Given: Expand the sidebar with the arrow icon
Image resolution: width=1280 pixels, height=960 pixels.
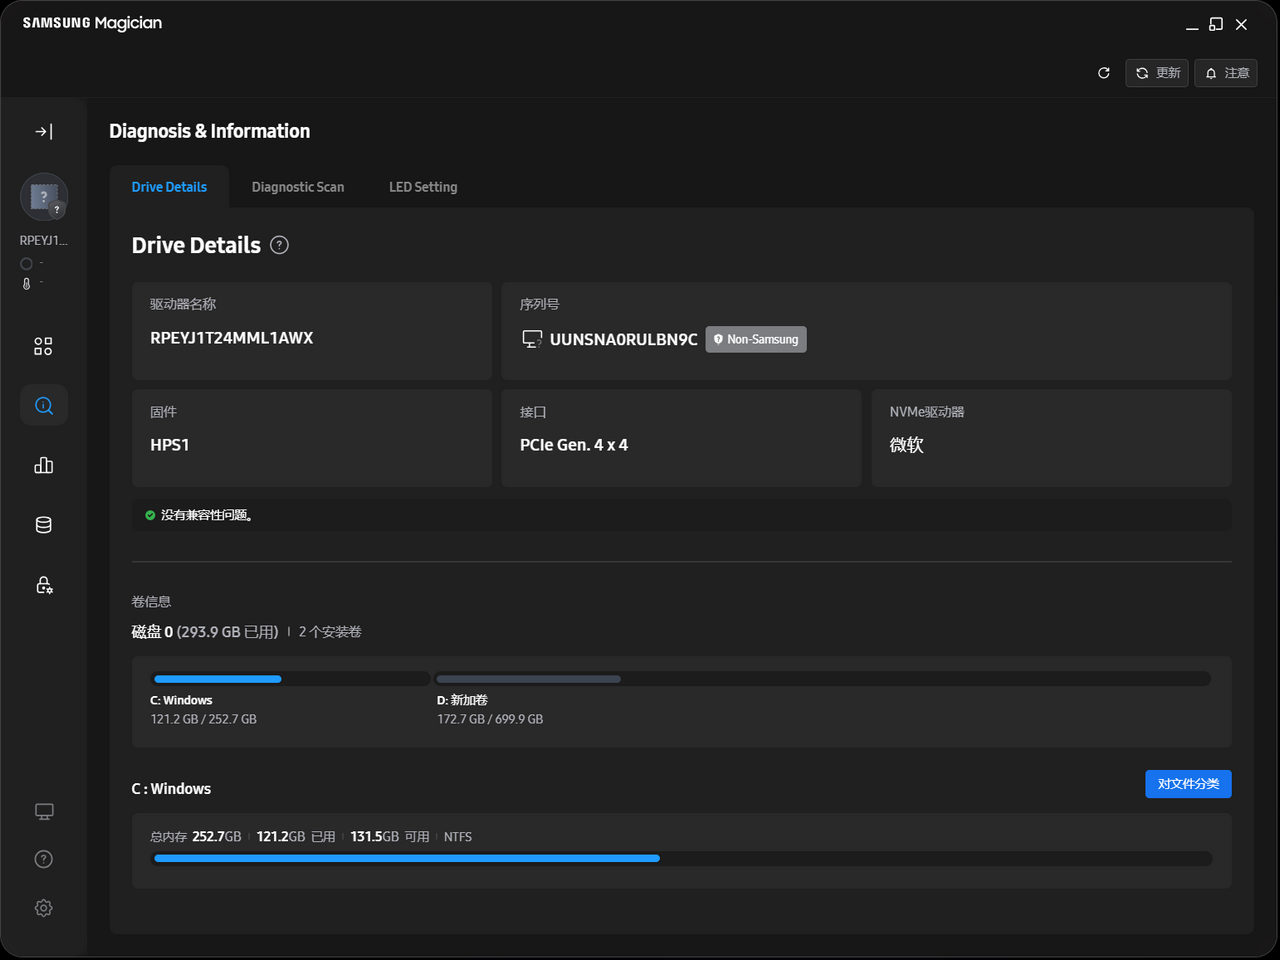Looking at the screenshot, I should click(x=44, y=131).
